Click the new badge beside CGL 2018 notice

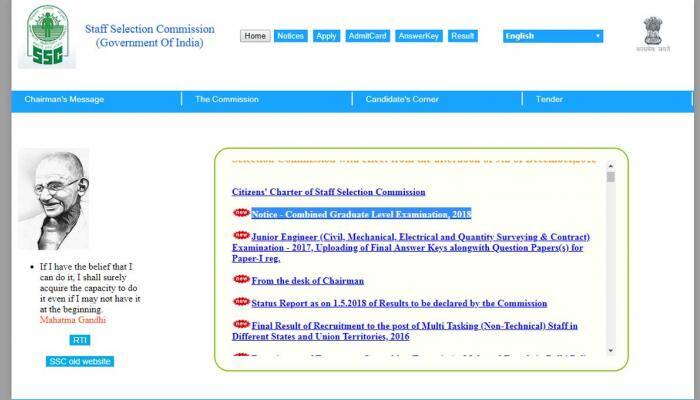click(x=241, y=213)
